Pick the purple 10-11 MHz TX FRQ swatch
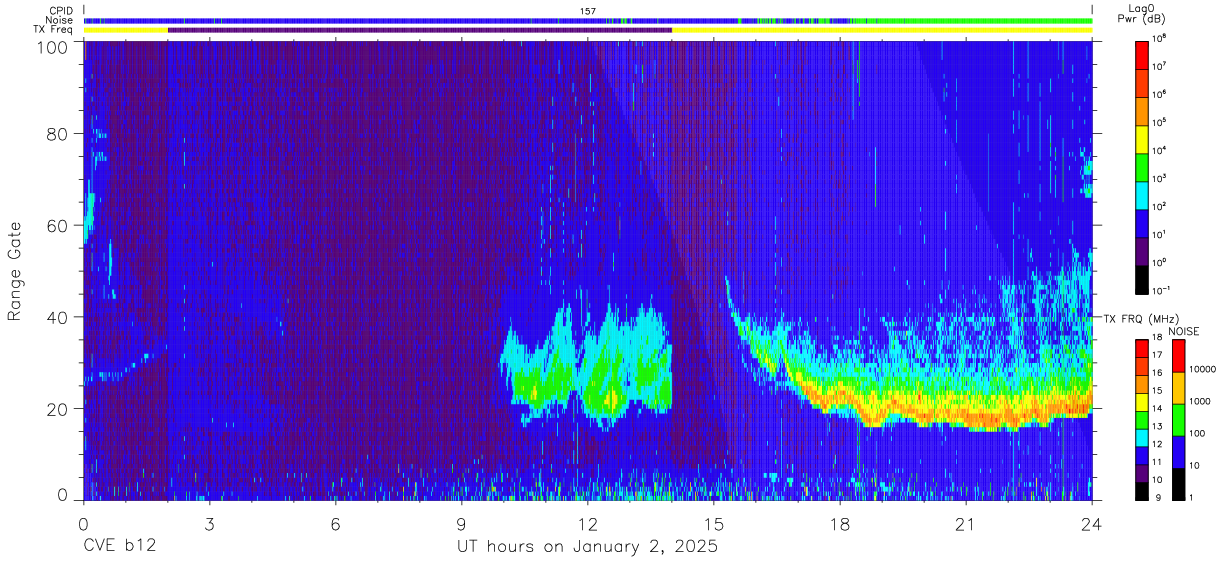The height and width of the screenshot is (567, 1228). (1143, 473)
